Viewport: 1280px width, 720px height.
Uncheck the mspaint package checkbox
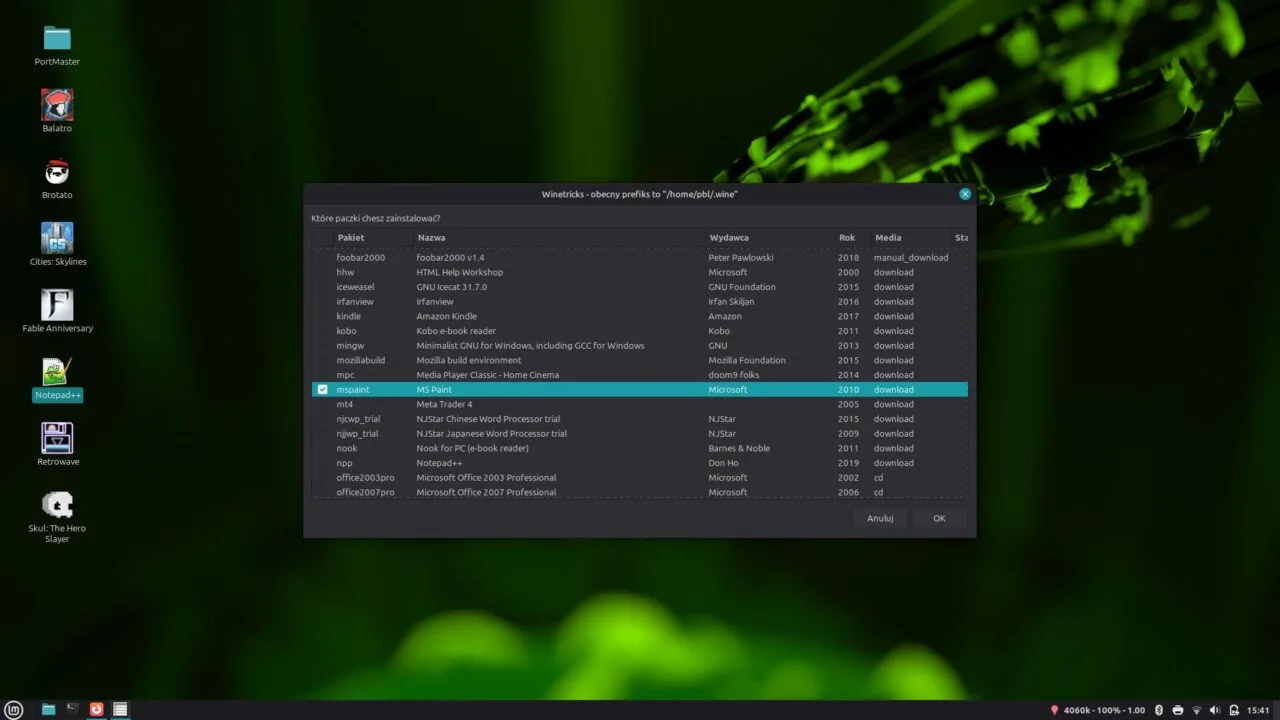(322, 390)
